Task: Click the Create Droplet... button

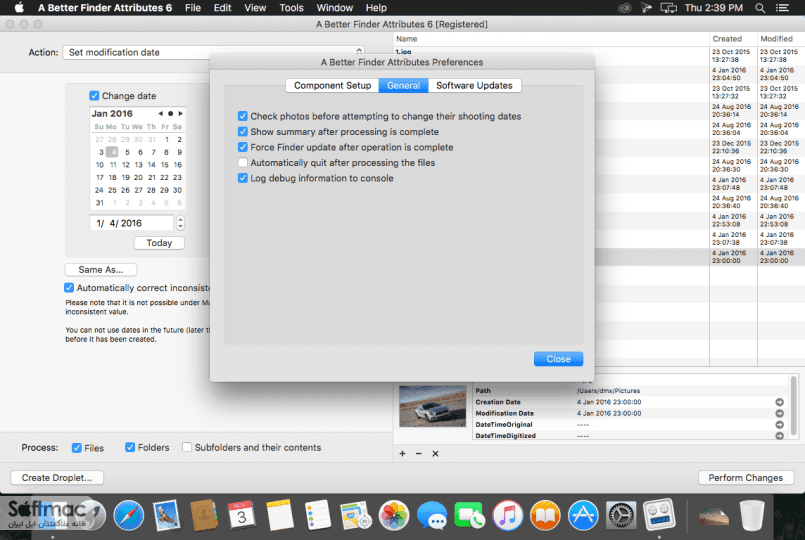Action: (x=57, y=477)
